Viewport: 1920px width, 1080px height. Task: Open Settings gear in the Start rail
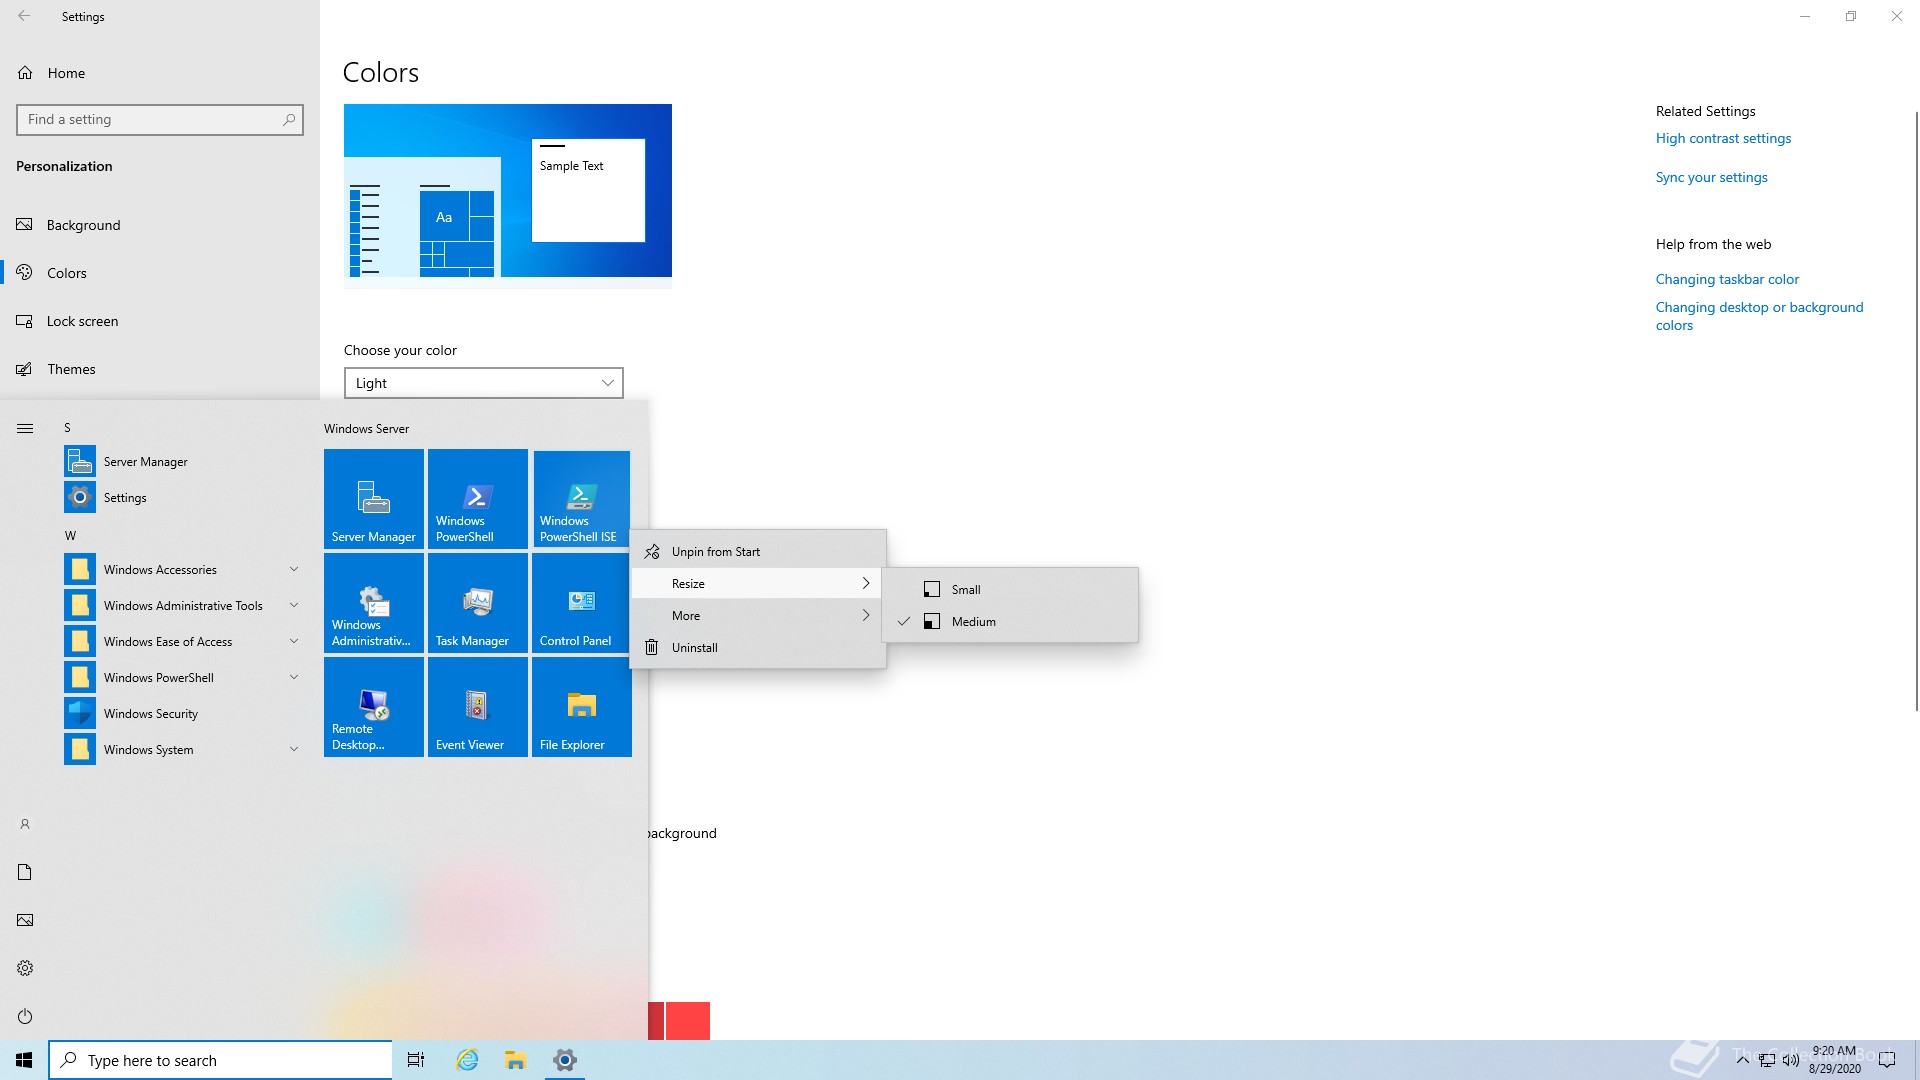click(25, 968)
